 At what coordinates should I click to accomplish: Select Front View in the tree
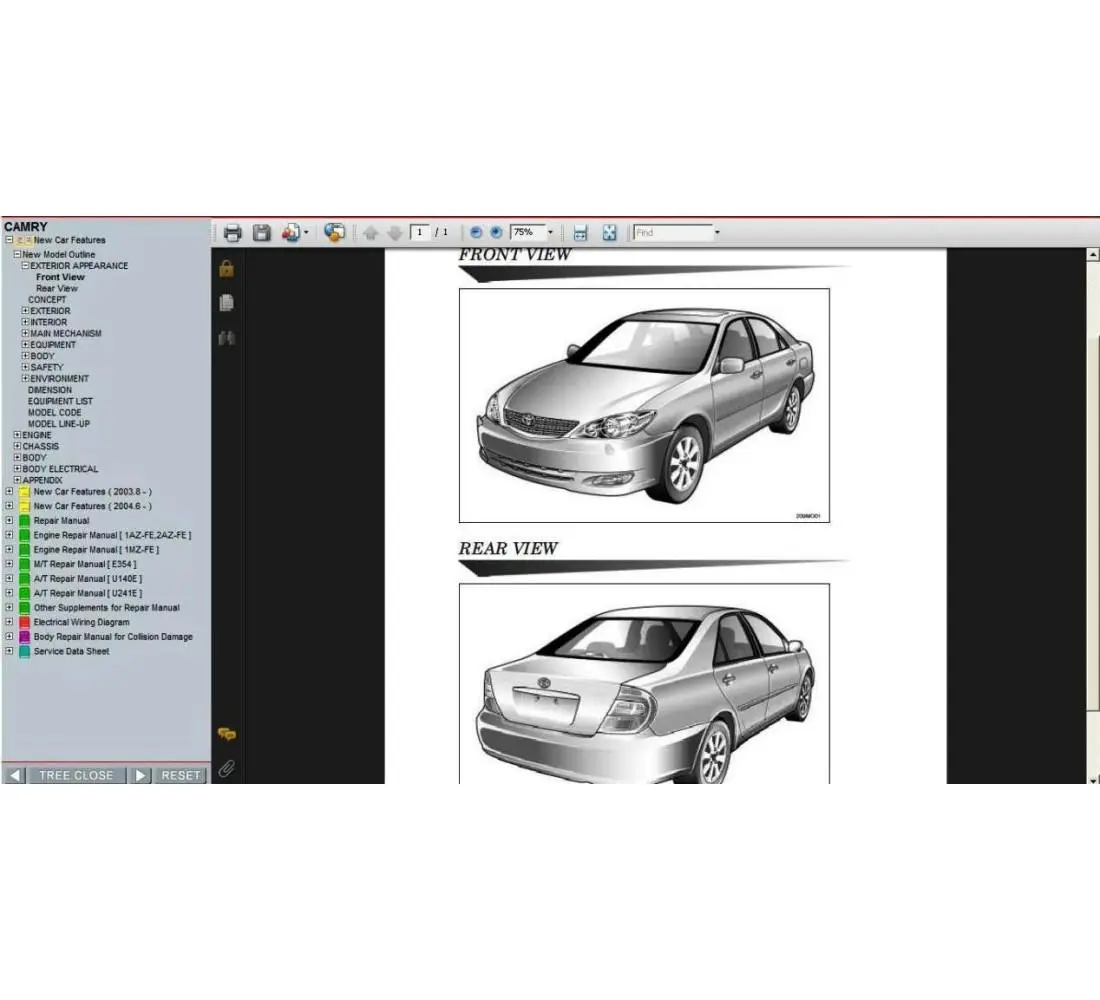pyautogui.click(x=60, y=277)
